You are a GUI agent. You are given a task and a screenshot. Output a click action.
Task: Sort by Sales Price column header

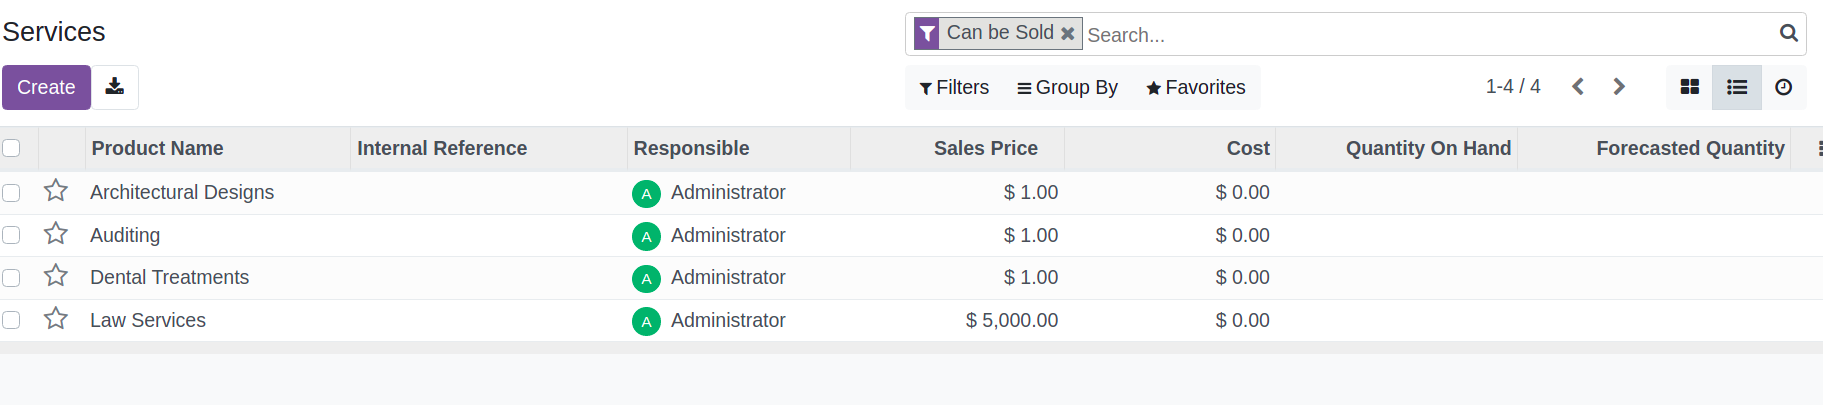click(x=985, y=148)
